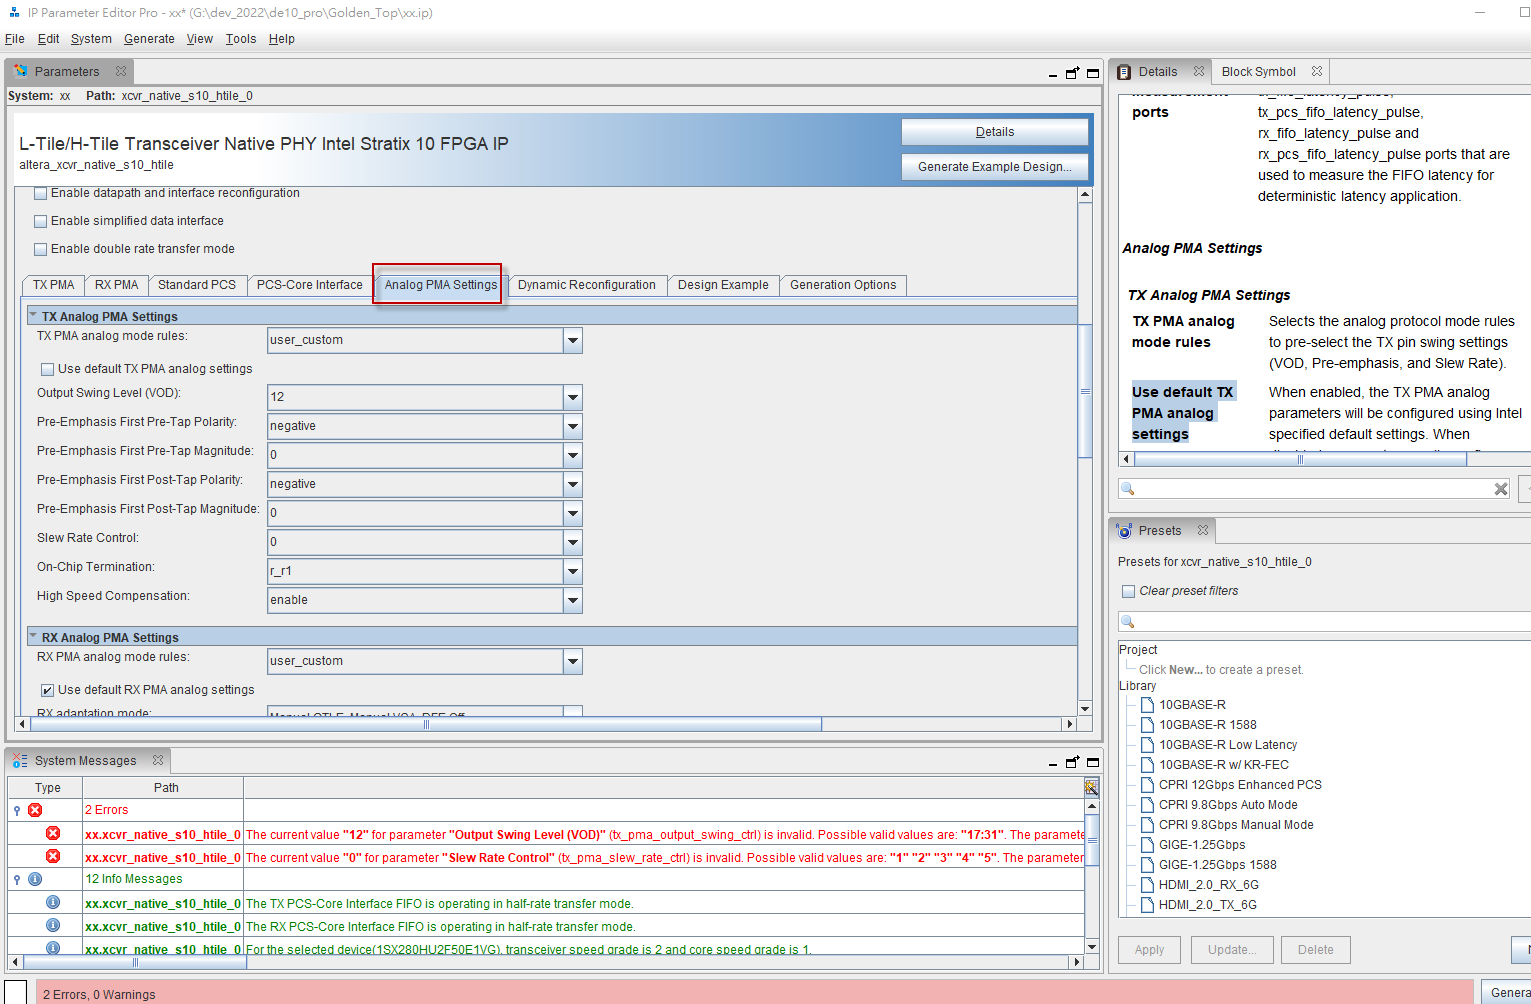Viewport: 1531px width, 1004px height.
Task: Collapse the 12 Info Messages group
Action: point(17,879)
